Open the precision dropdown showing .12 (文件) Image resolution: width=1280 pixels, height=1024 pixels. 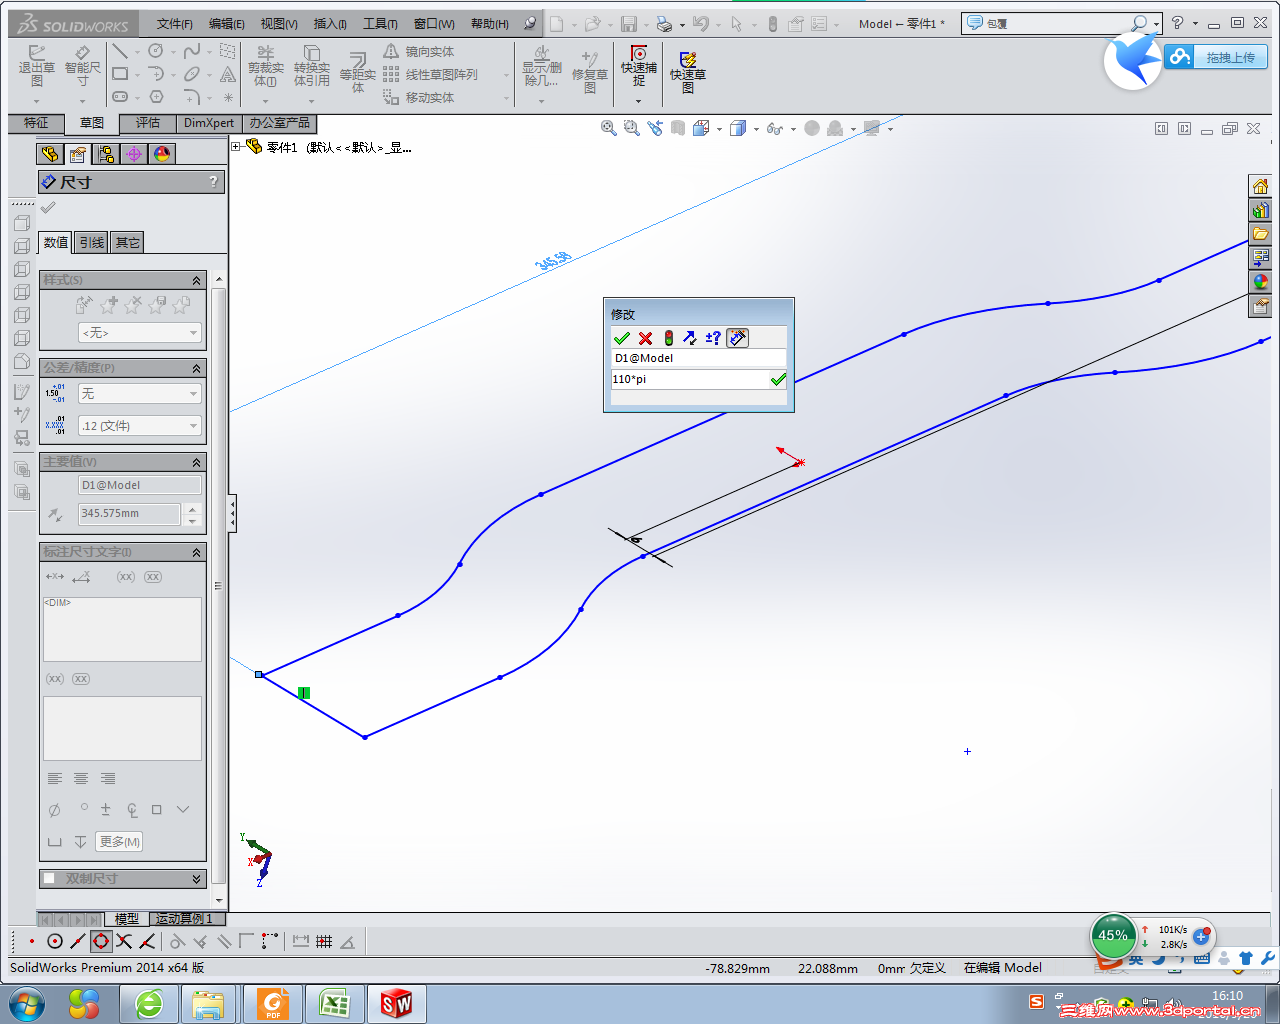point(140,426)
